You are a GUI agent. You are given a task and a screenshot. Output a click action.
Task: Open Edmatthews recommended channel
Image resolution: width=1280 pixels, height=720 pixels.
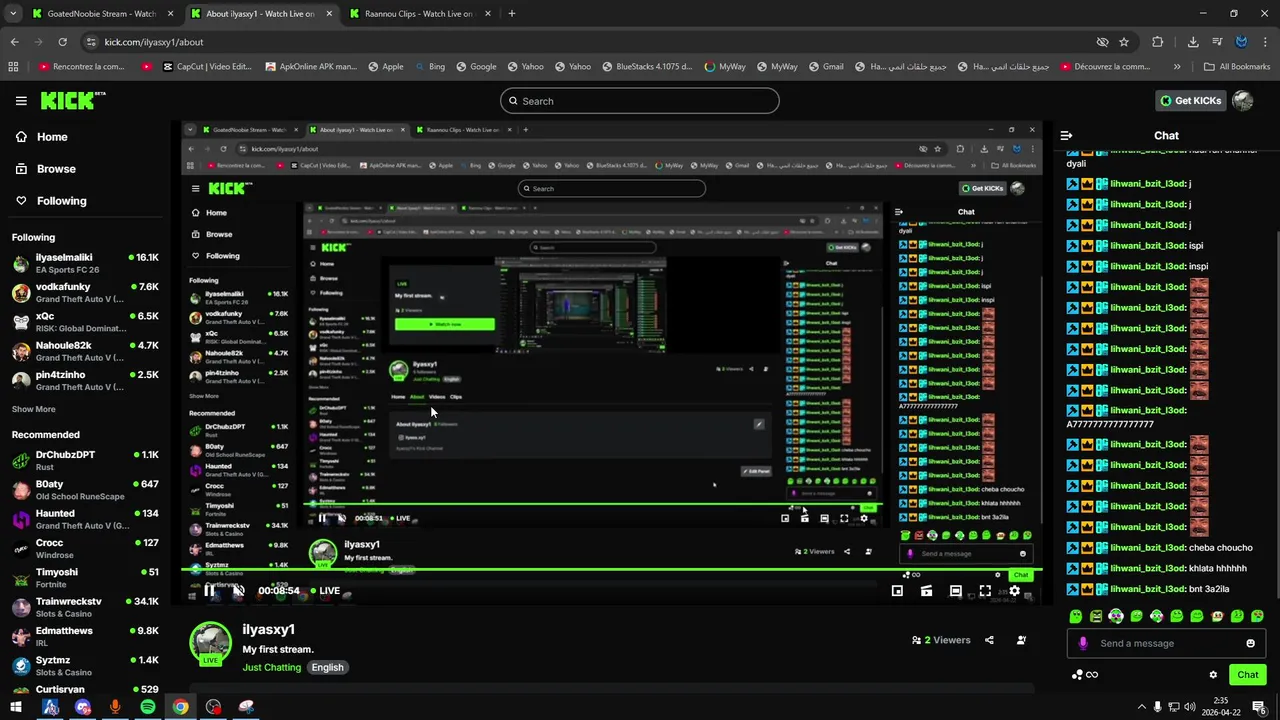pos(84,636)
